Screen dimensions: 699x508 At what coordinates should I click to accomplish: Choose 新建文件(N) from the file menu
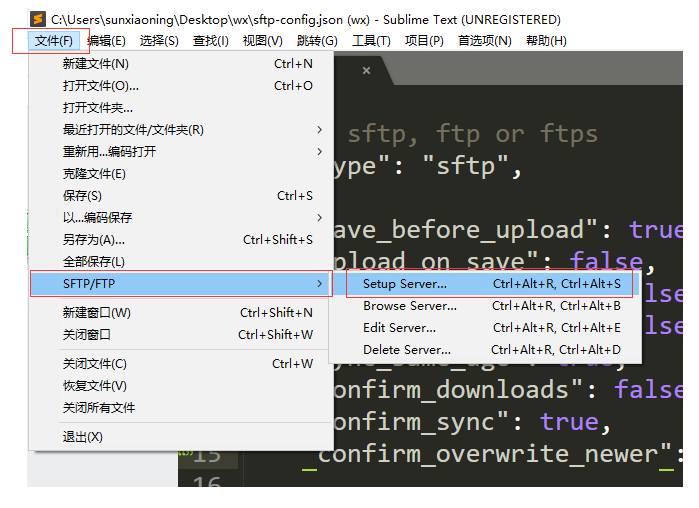click(181, 64)
